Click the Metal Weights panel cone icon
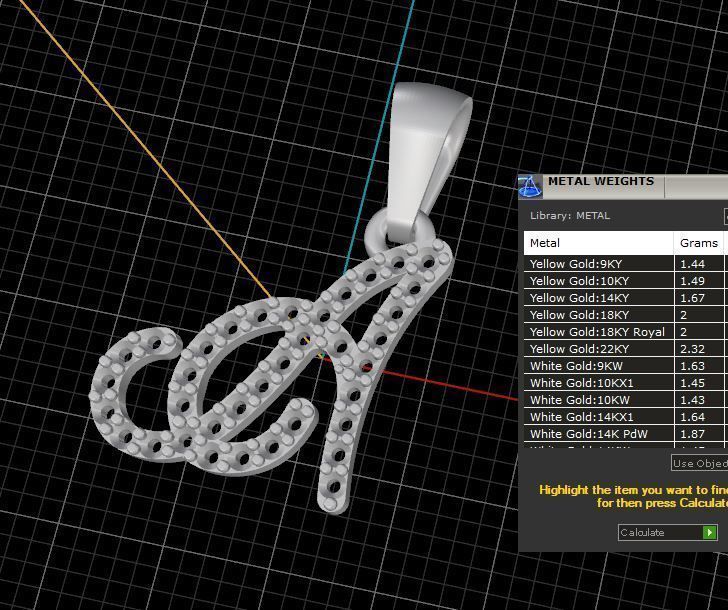This screenshot has height=610, width=728. [530, 186]
